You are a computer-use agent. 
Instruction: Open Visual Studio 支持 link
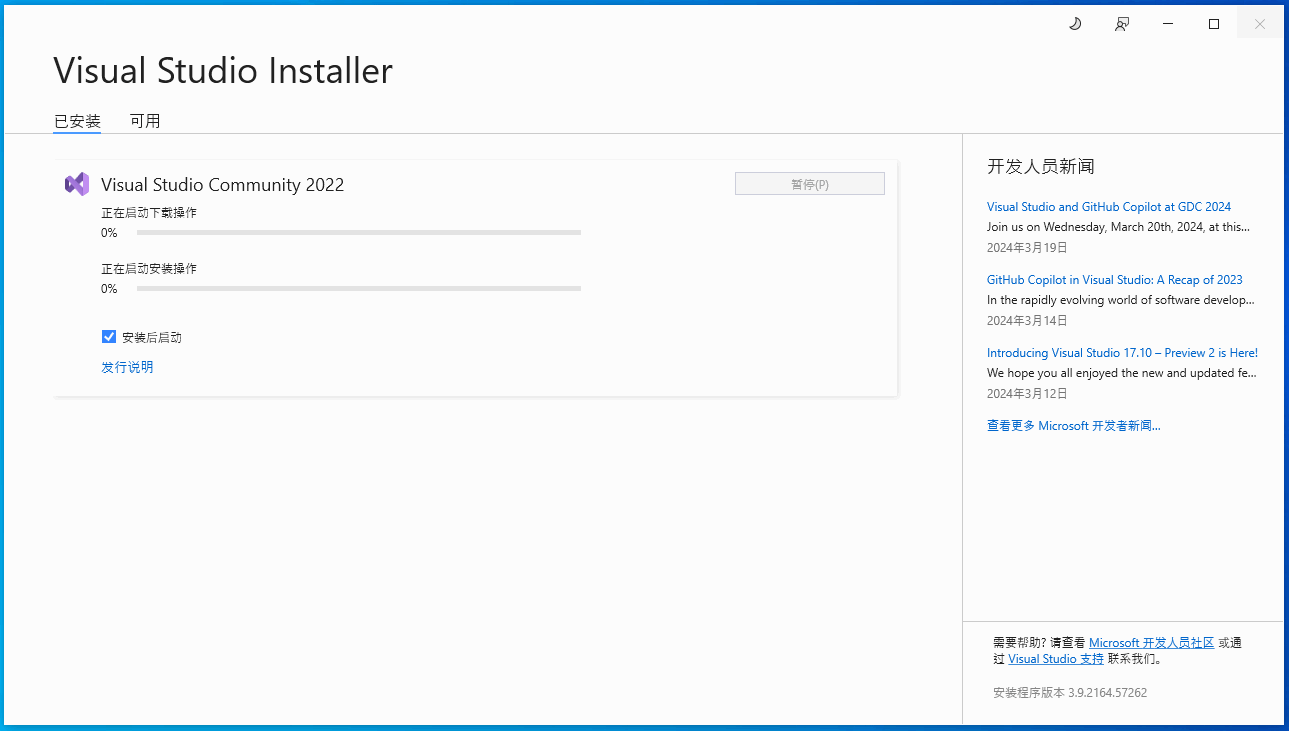1056,659
